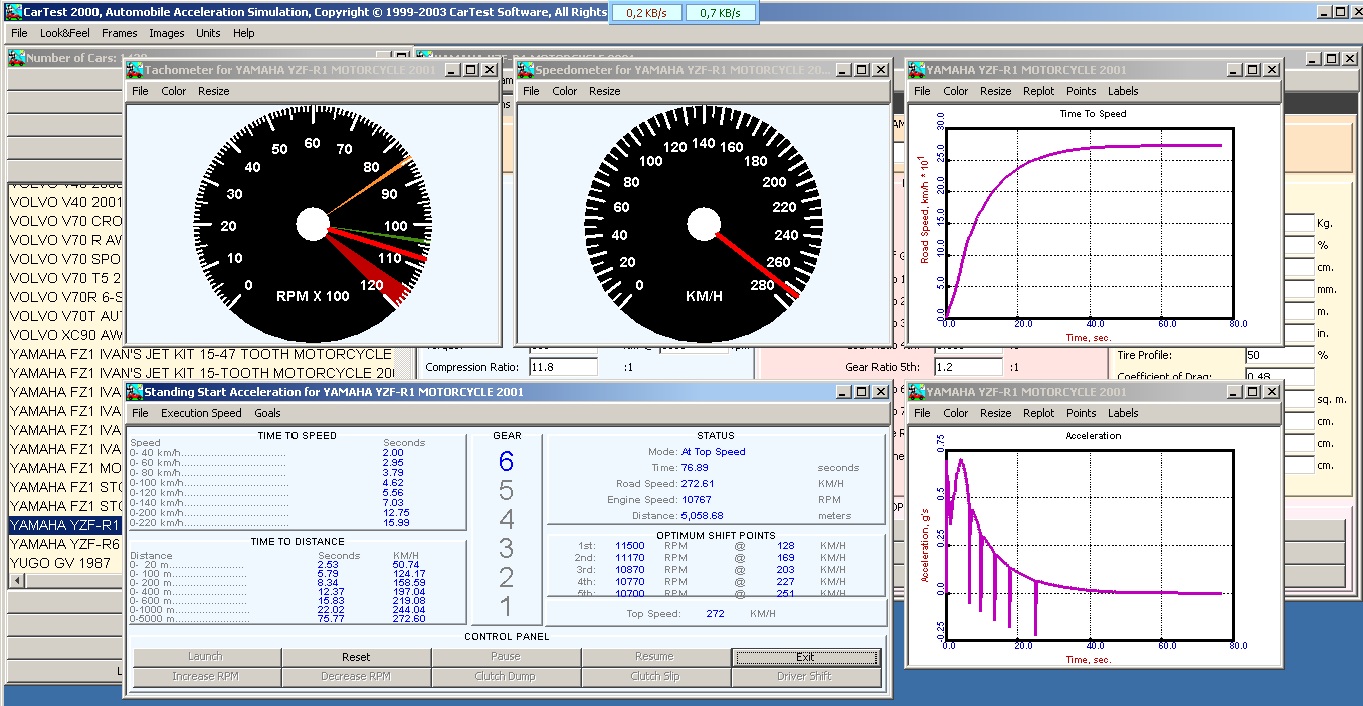Viewport: 1363px width, 706px height.
Task: Open Replot menu in Time To Speed window
Action: click(1038, 91)
